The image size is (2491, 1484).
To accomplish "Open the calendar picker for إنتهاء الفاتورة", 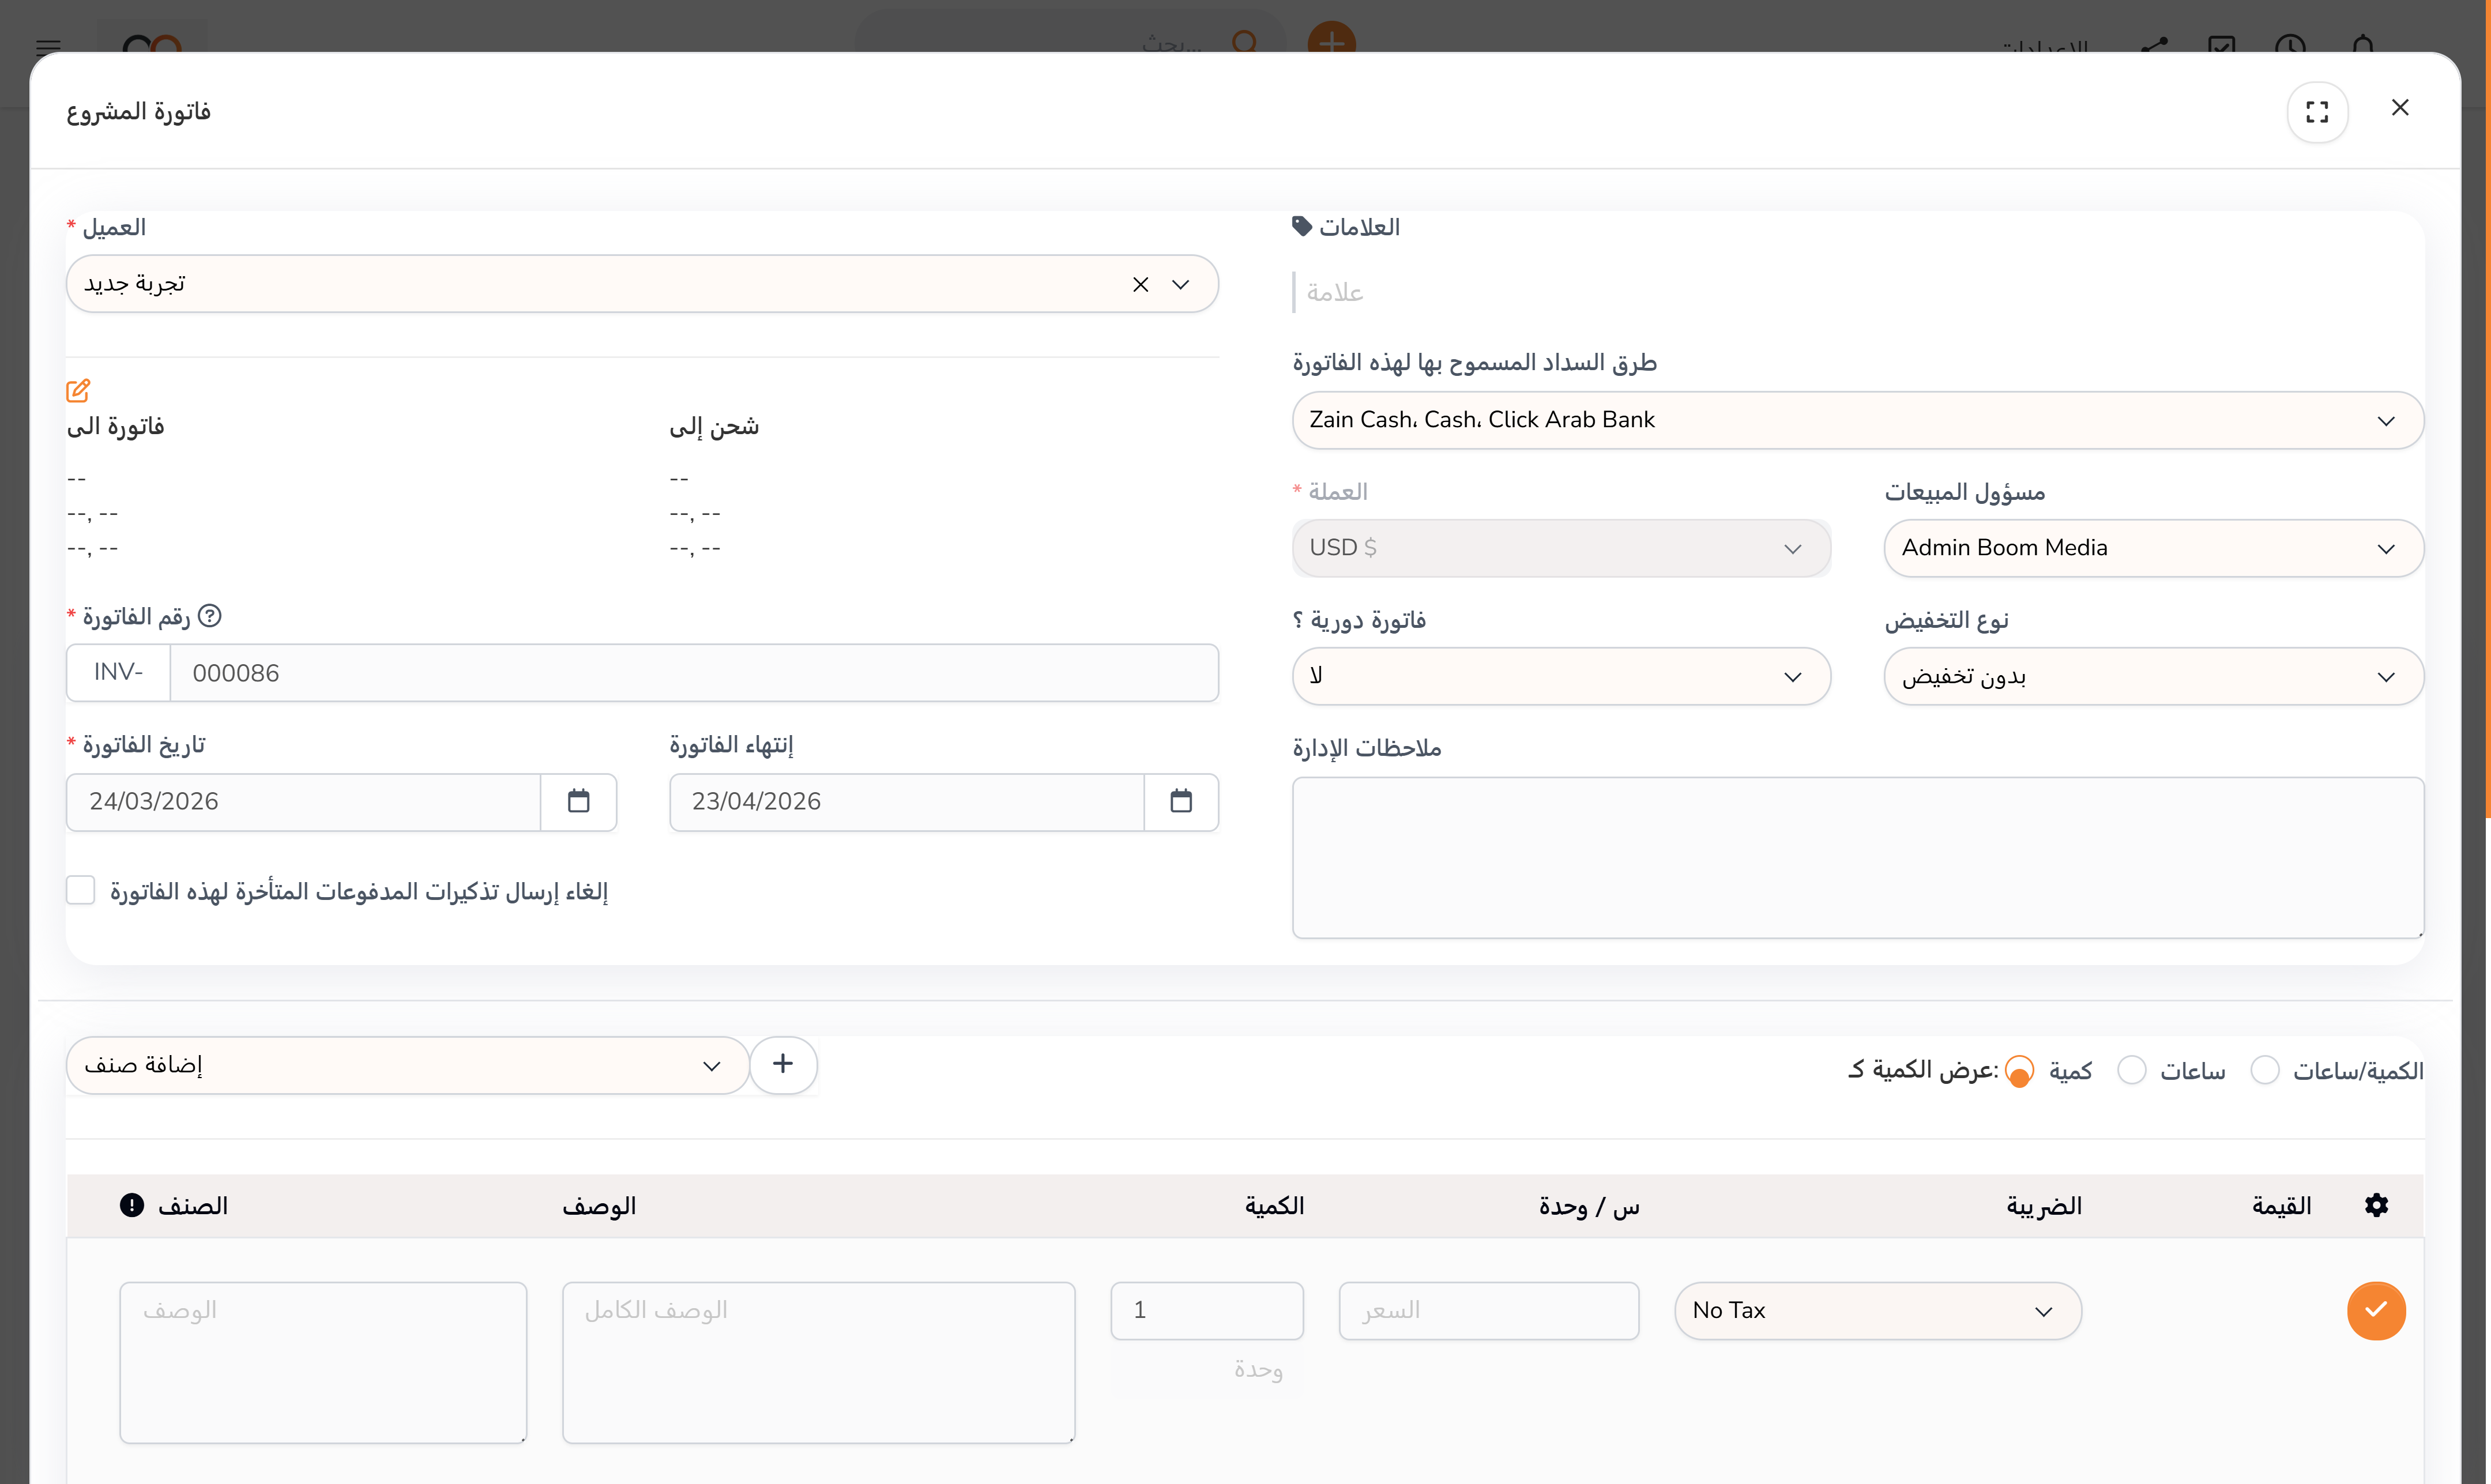I will [1181, 801].
